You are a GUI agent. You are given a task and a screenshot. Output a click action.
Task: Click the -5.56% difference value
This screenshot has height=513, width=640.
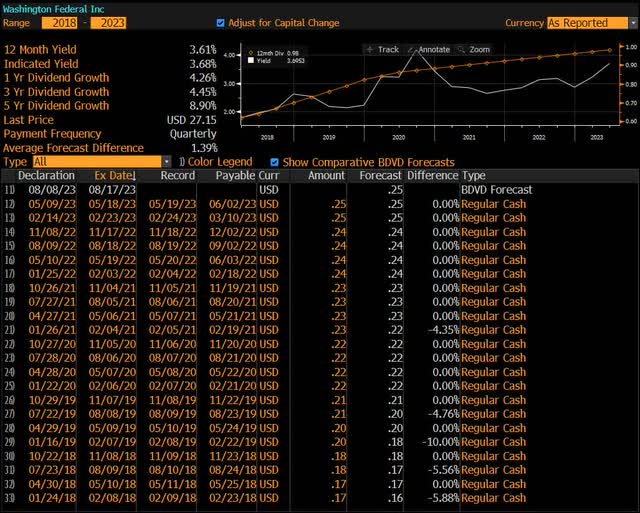pyautogui.click(x=444, y=470)
